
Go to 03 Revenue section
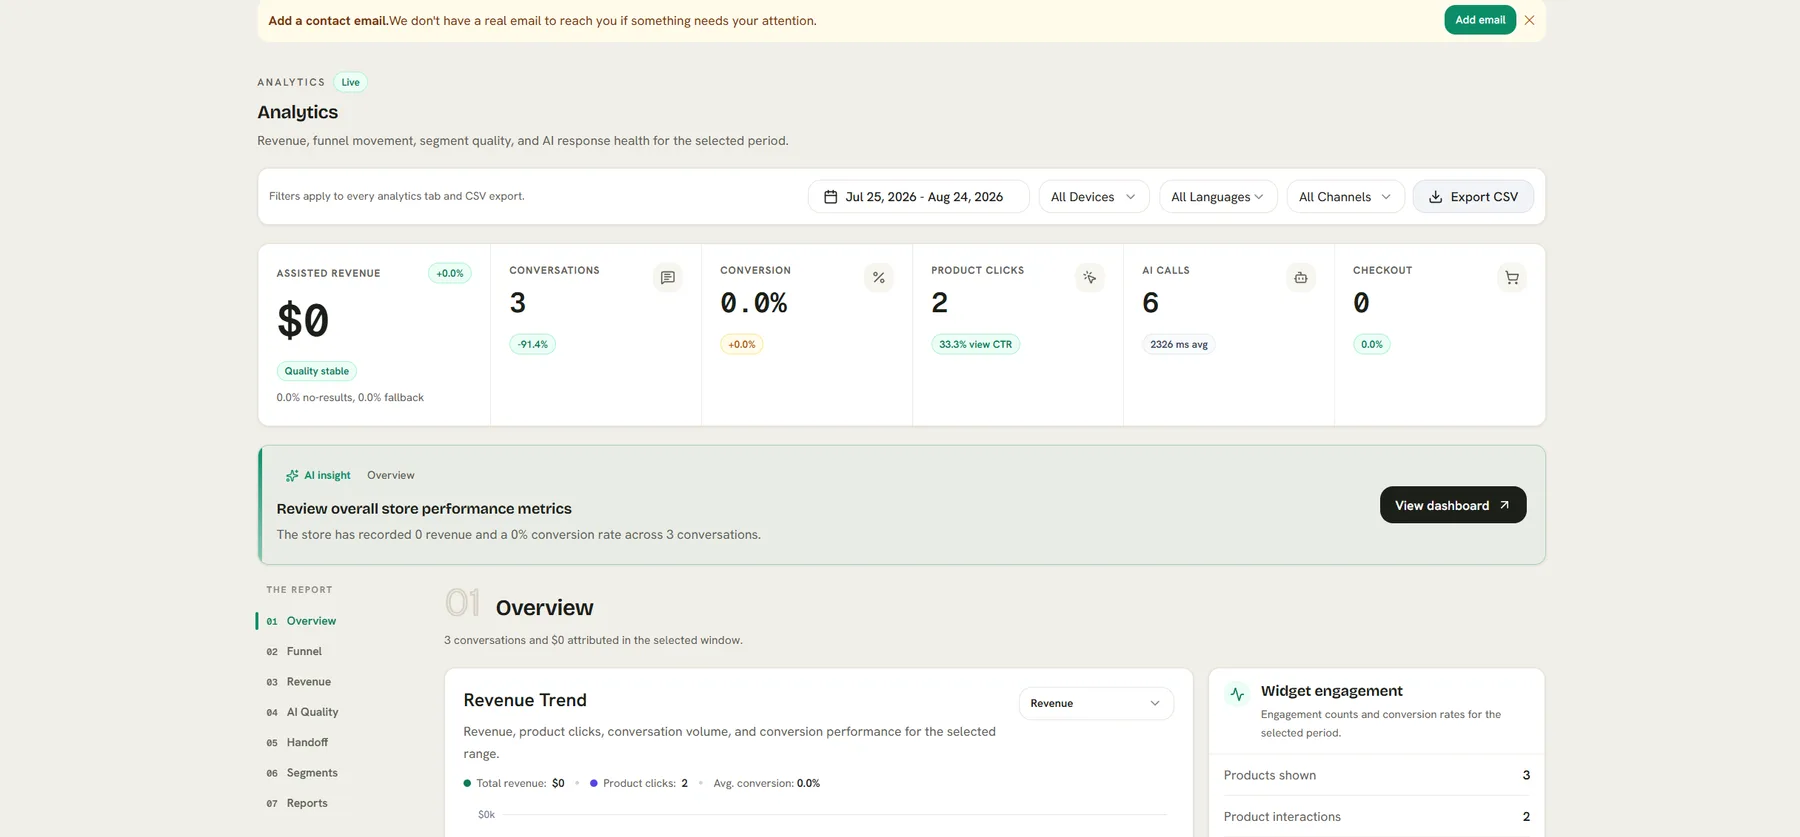pos(298,682)
